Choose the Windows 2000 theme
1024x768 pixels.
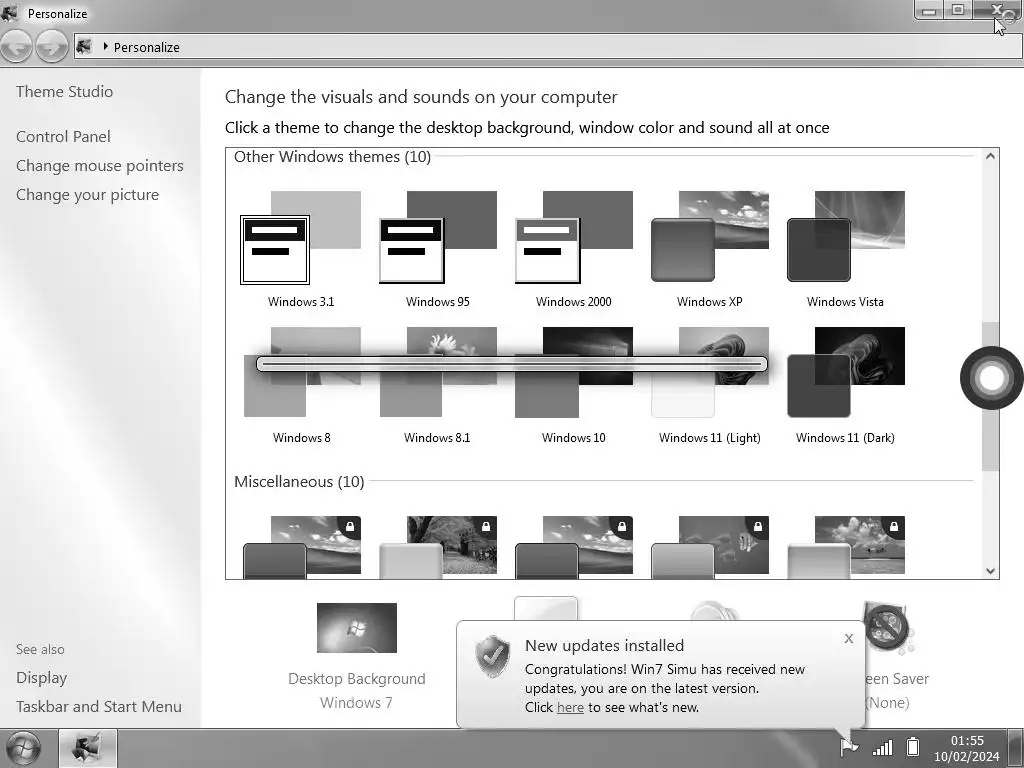[573, 249]
